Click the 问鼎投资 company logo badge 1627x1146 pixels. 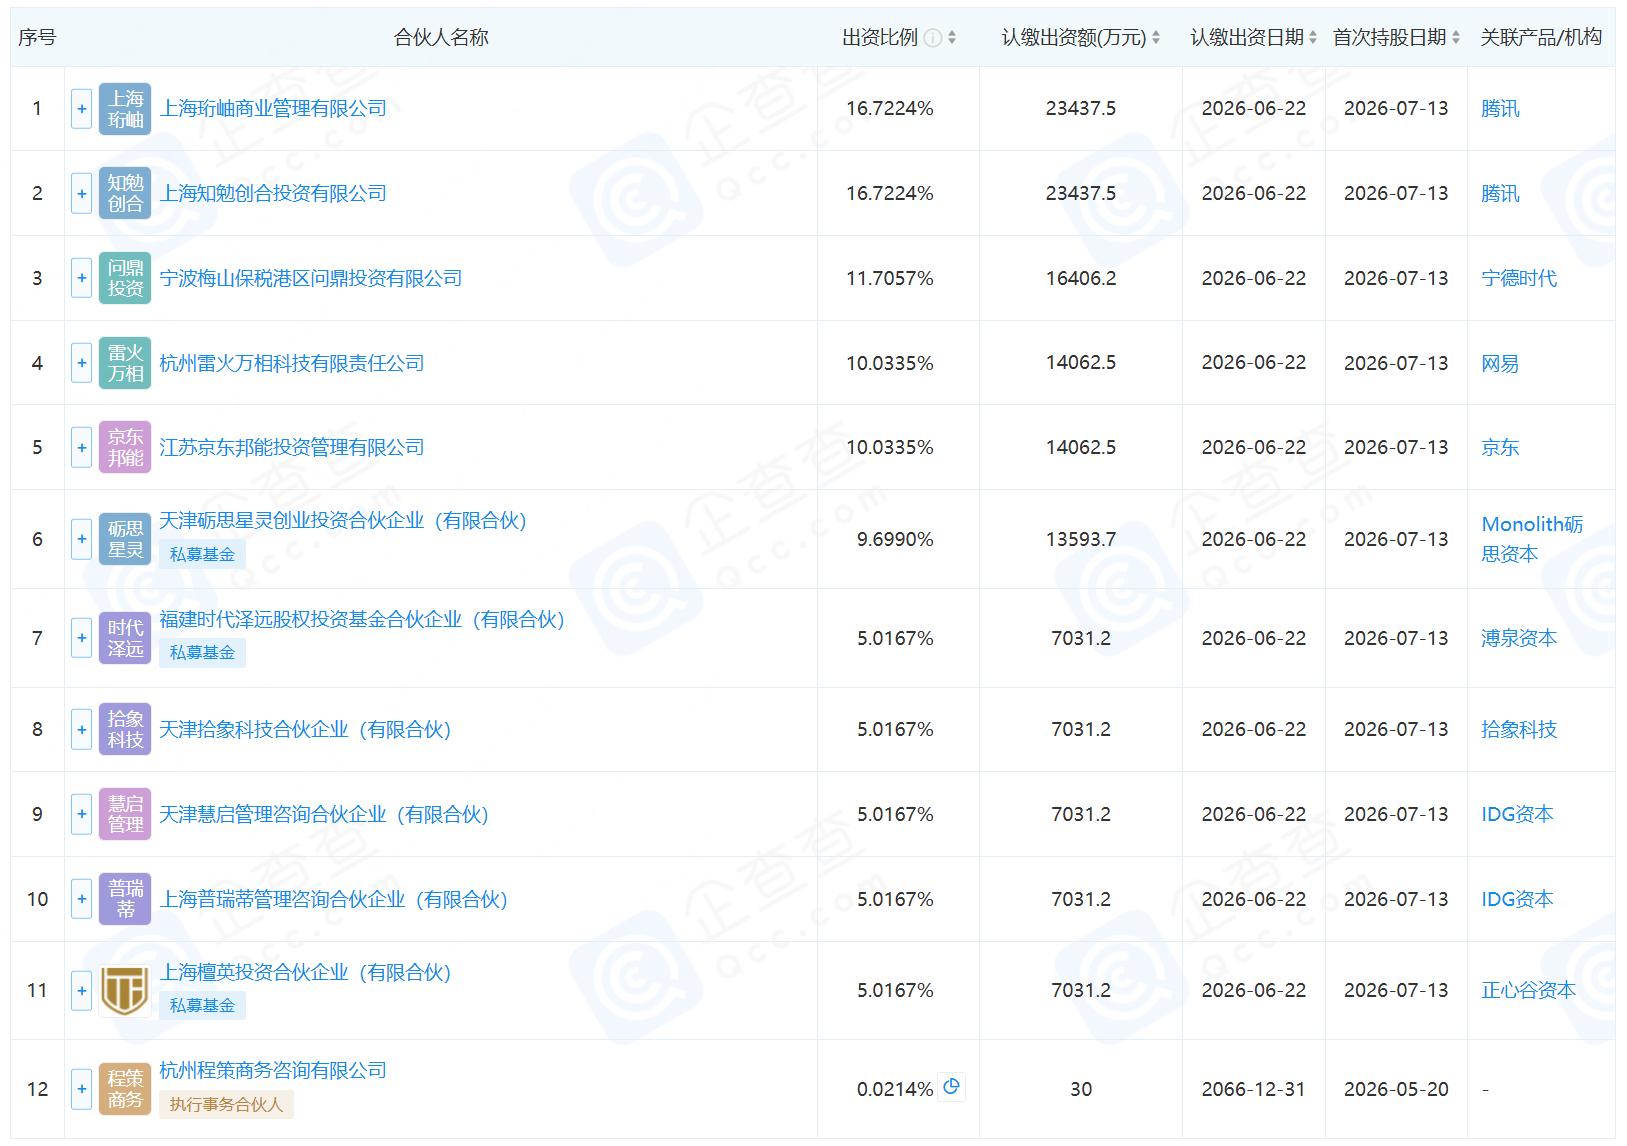(x=125, y=278)
